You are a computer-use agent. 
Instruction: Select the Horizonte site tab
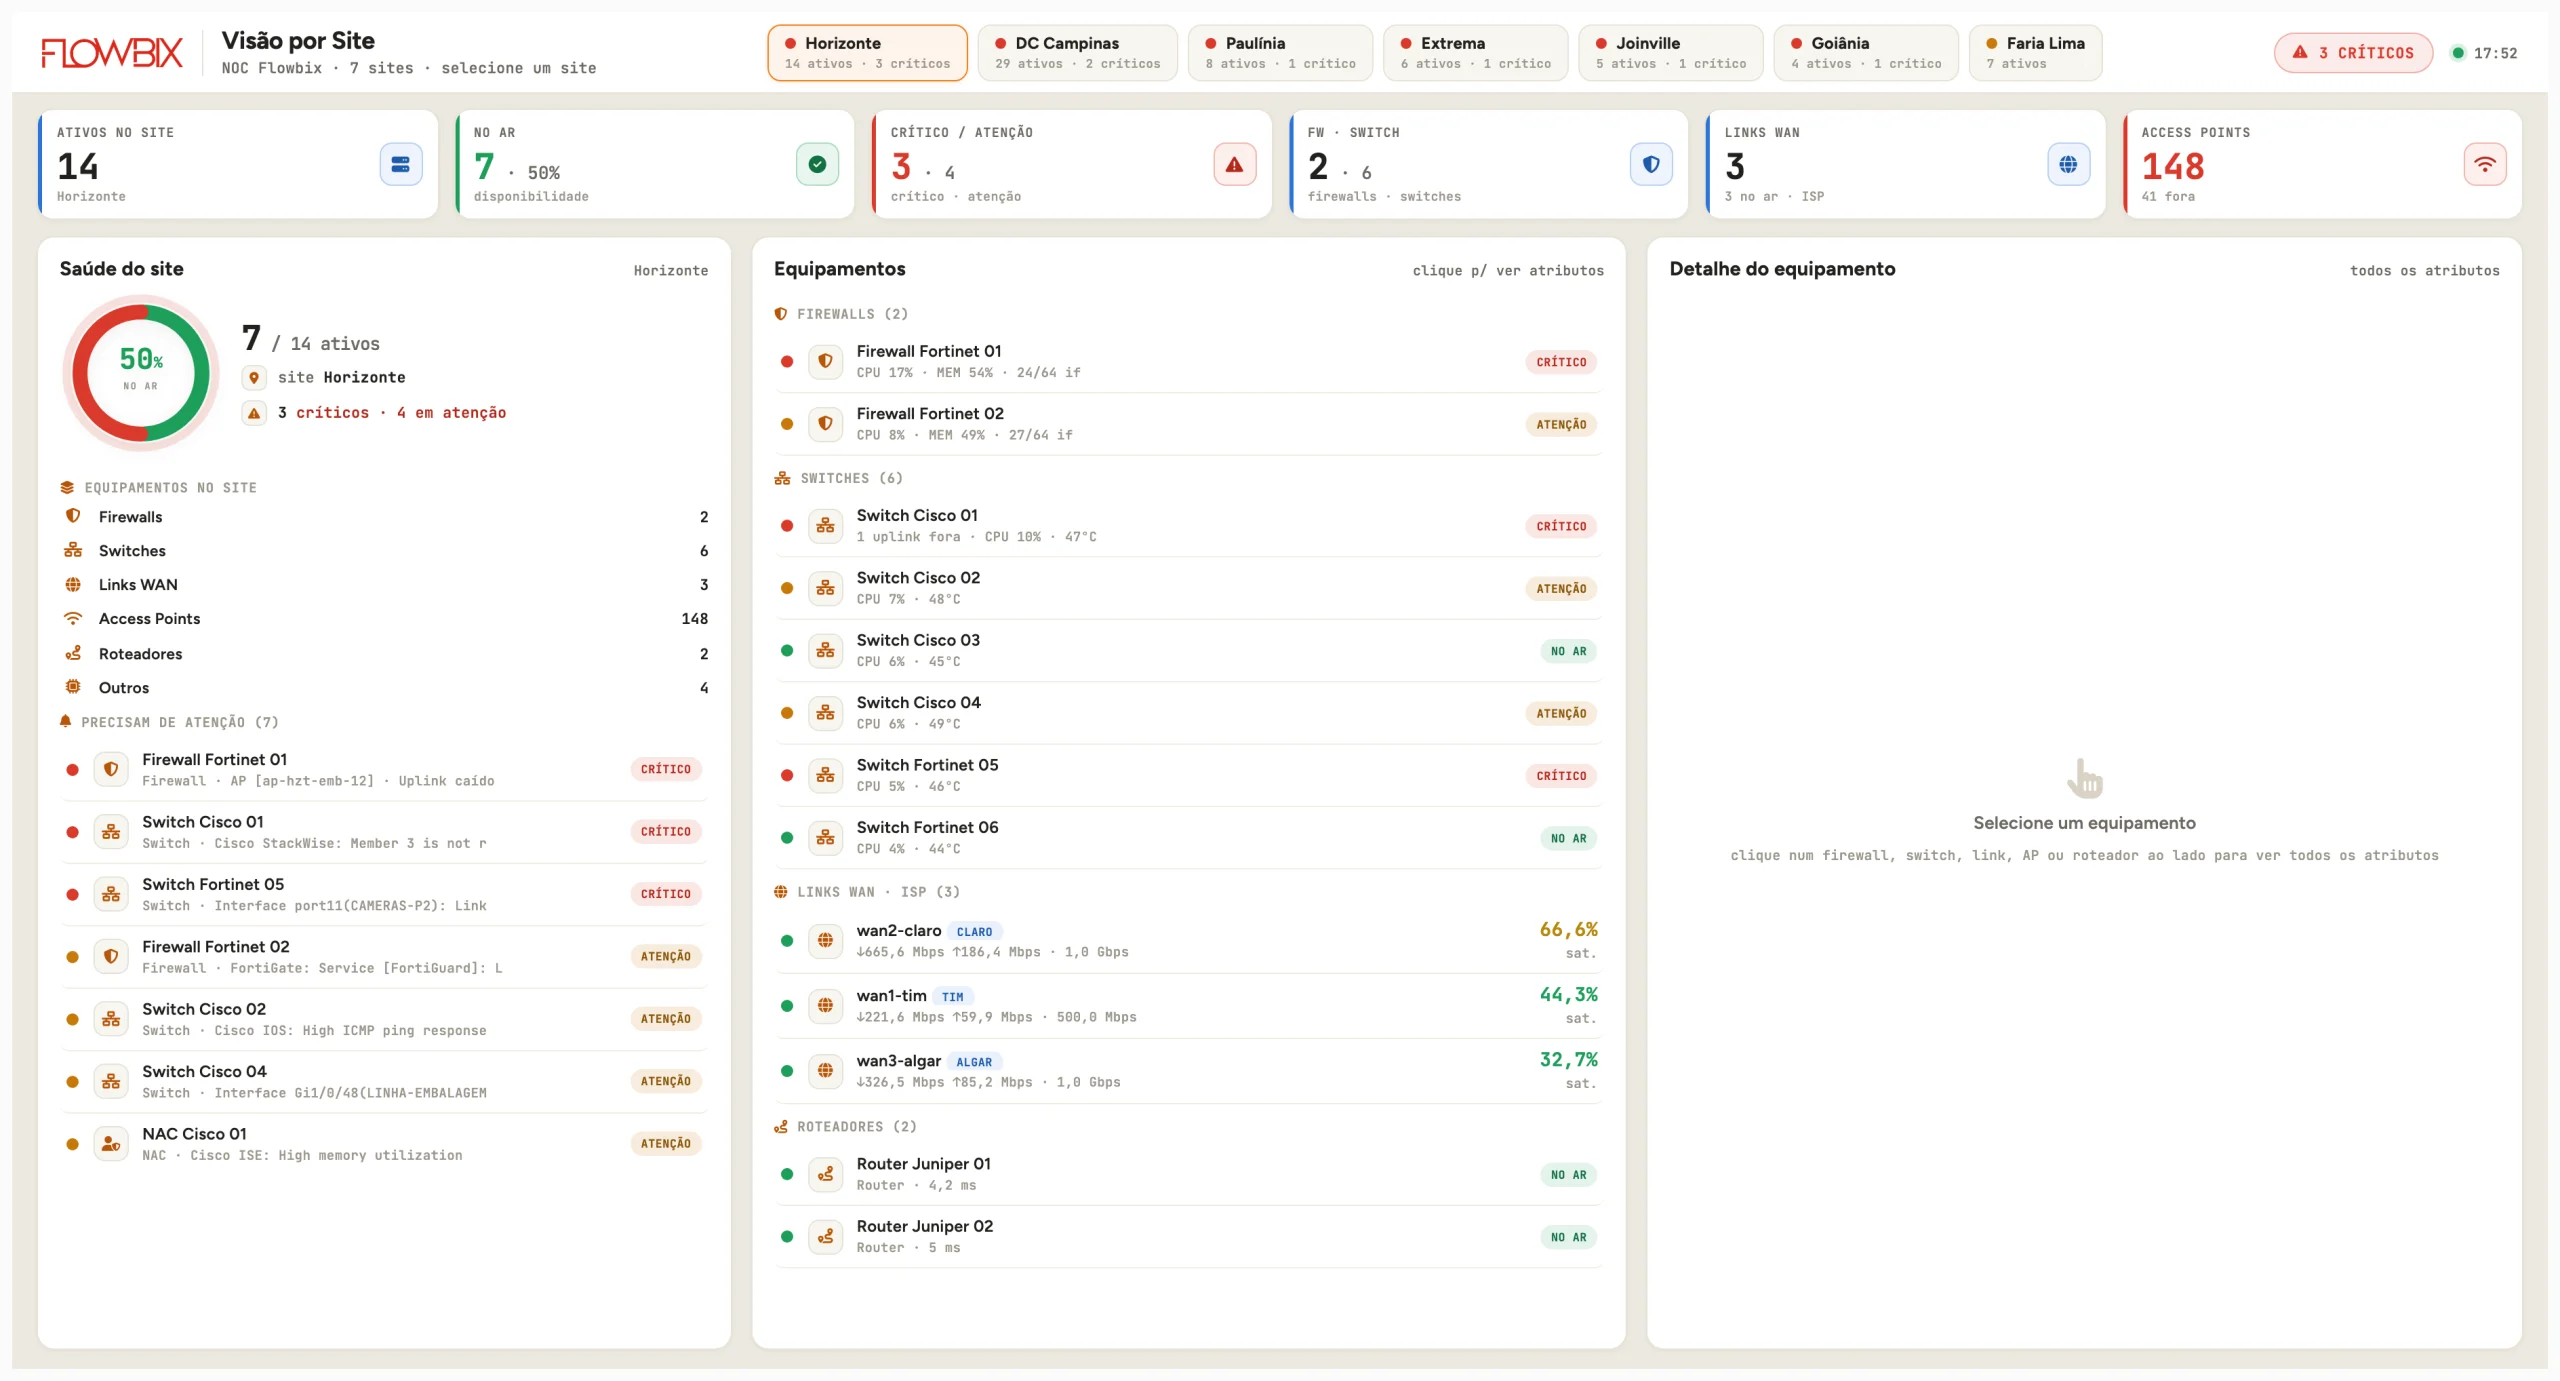point(867,53)
